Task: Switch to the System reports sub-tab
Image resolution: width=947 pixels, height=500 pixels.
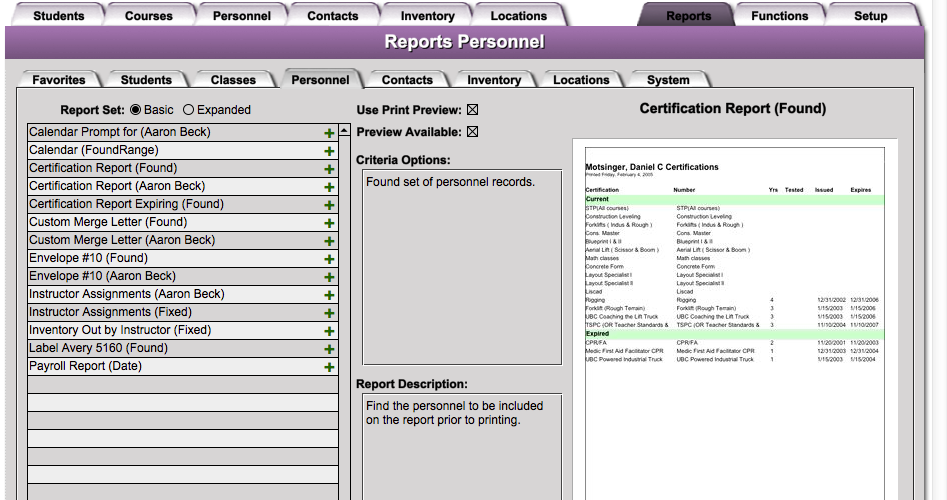Action: [668, 80]
